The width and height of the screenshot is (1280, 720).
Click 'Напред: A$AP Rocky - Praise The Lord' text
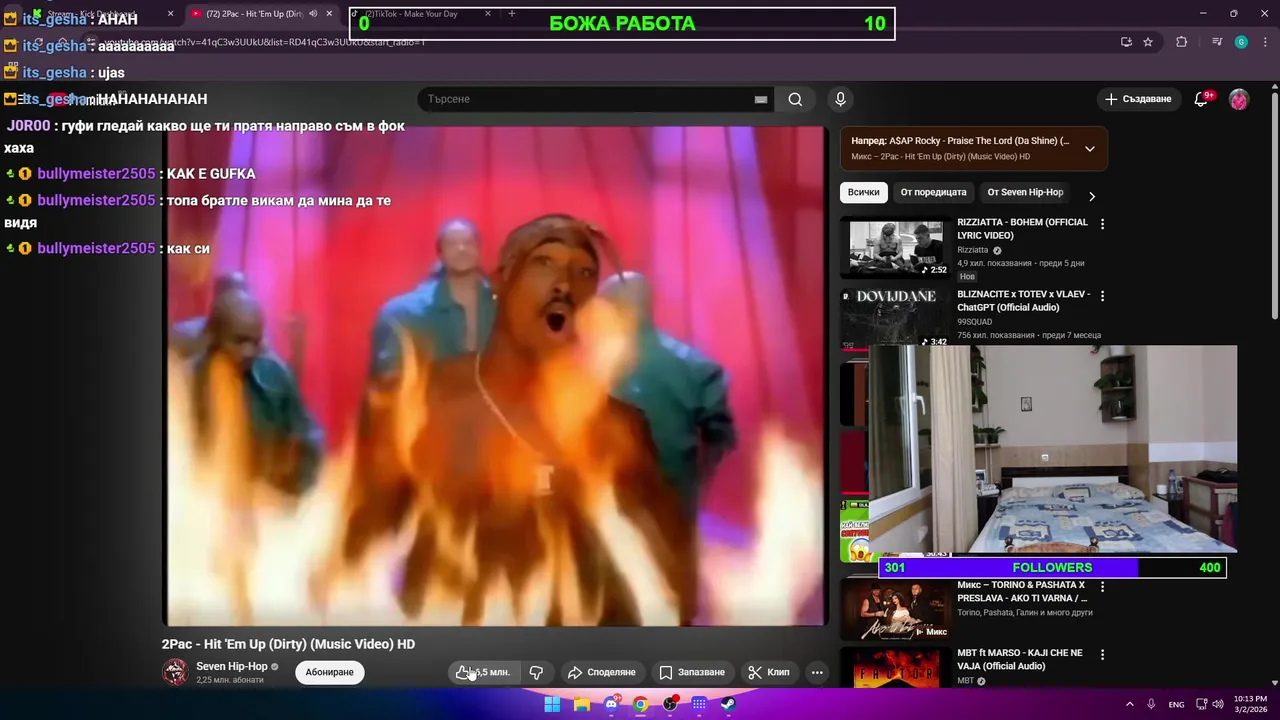coord(960,141)
